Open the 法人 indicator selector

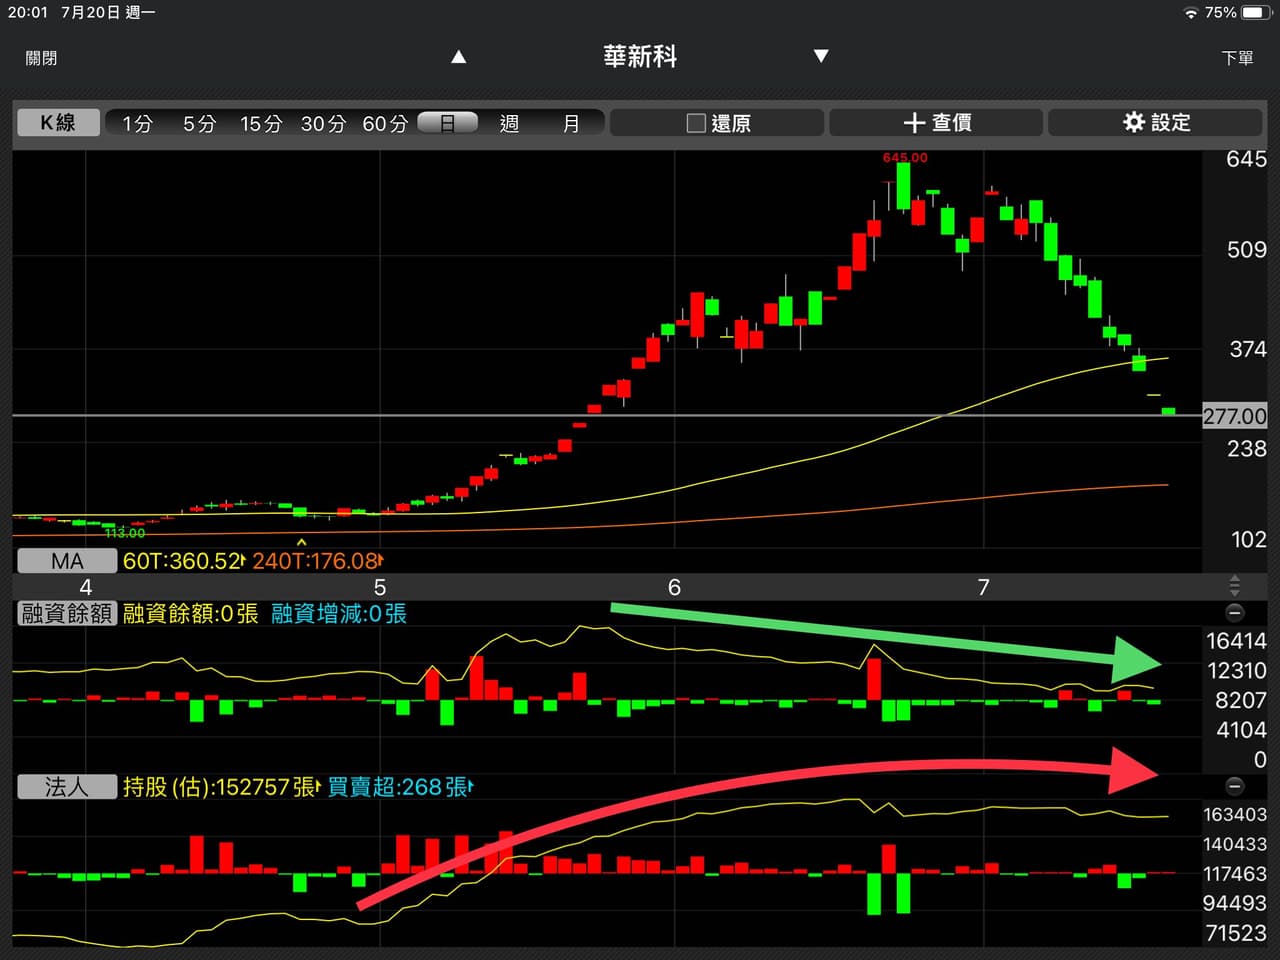(67, 787)
